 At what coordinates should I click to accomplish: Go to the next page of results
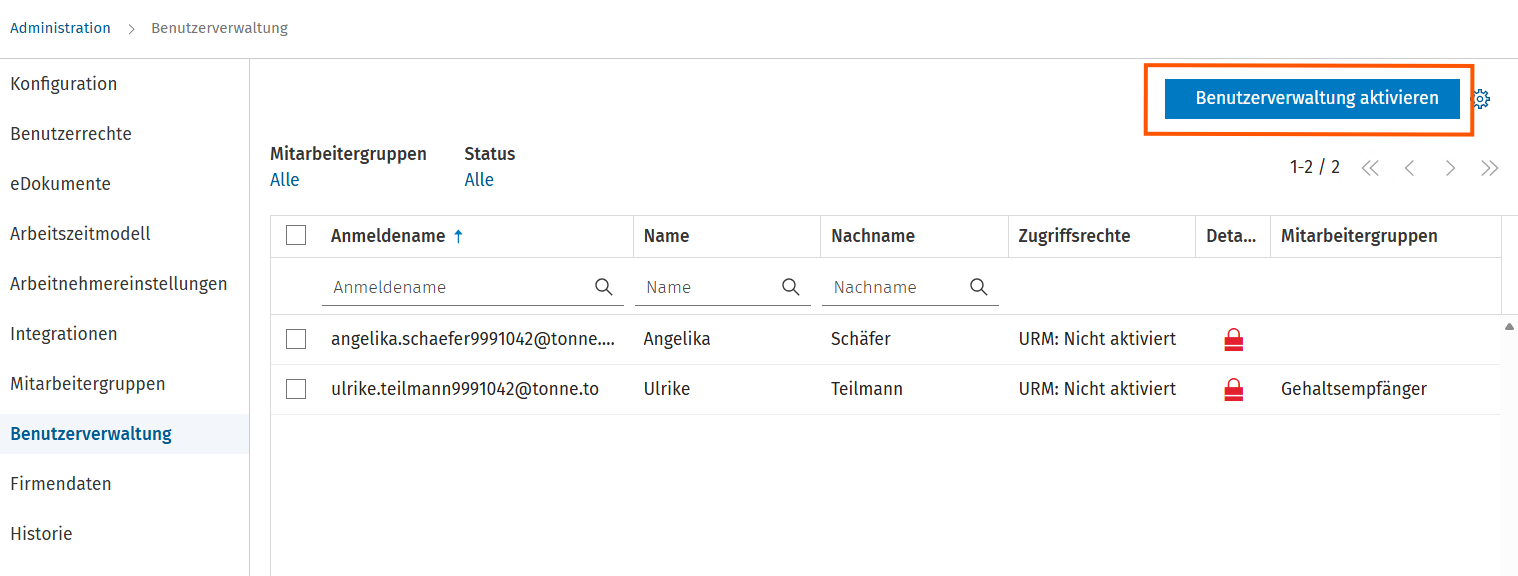(x=1450, y=168)
